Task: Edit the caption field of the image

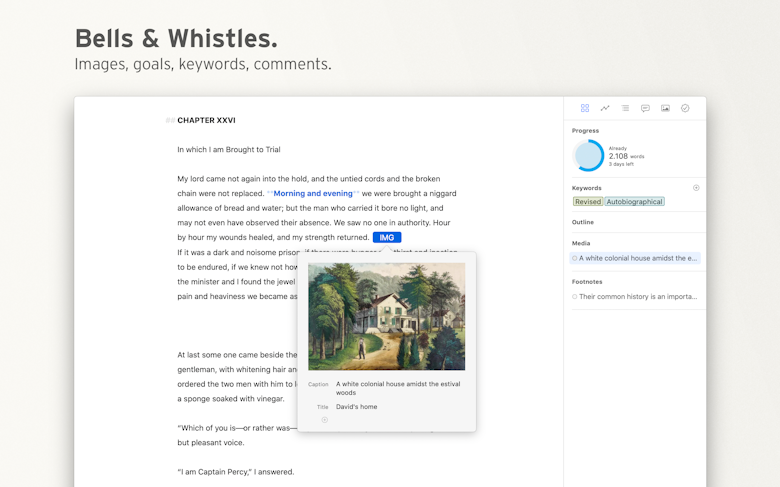Action: [398, 388]
